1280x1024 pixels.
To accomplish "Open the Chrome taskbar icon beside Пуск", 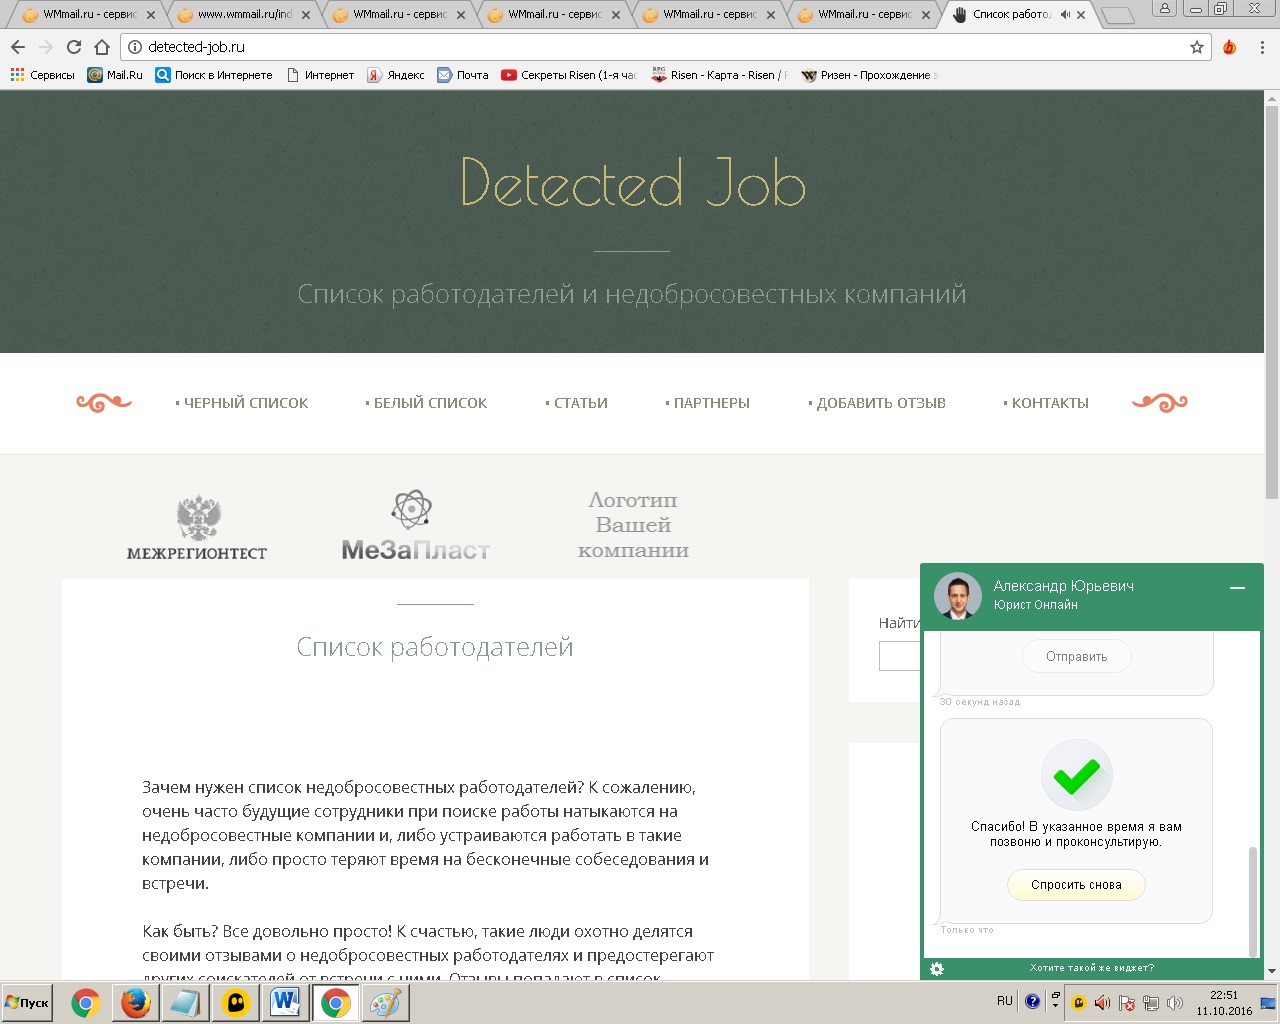I will pos(86,1003).
